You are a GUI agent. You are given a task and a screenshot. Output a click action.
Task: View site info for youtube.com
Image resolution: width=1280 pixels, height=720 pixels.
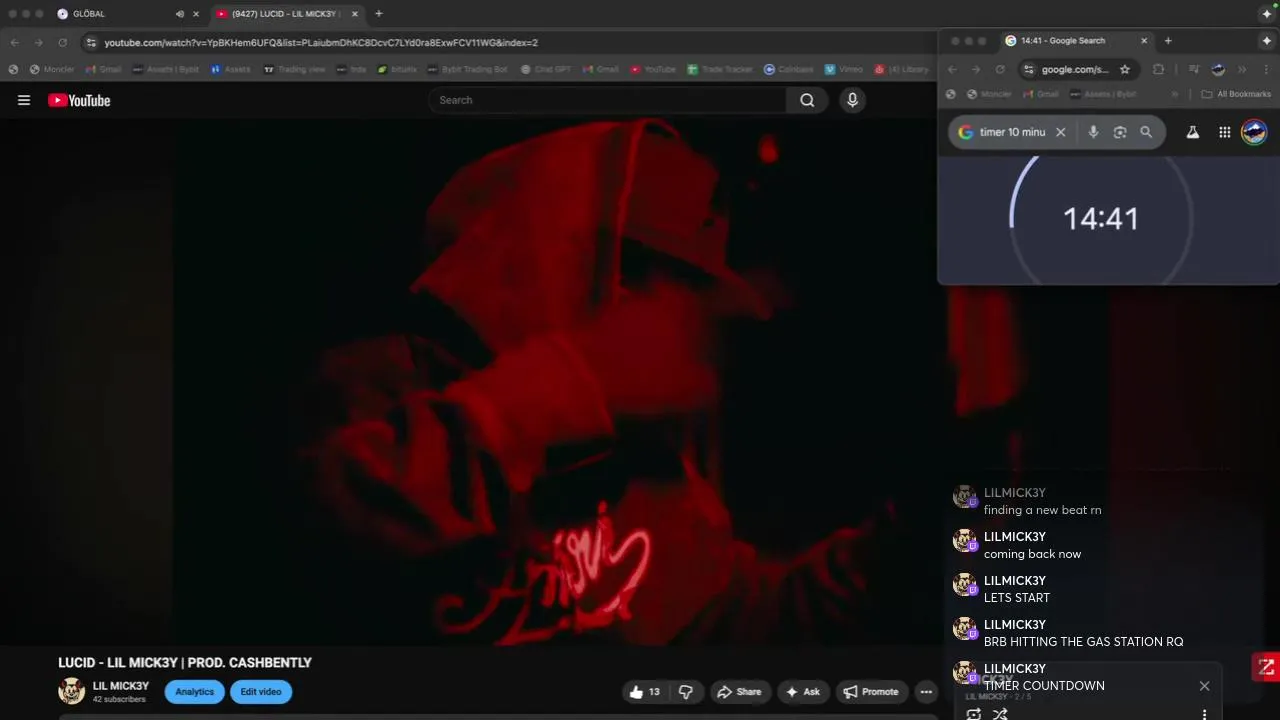[91, 43]
